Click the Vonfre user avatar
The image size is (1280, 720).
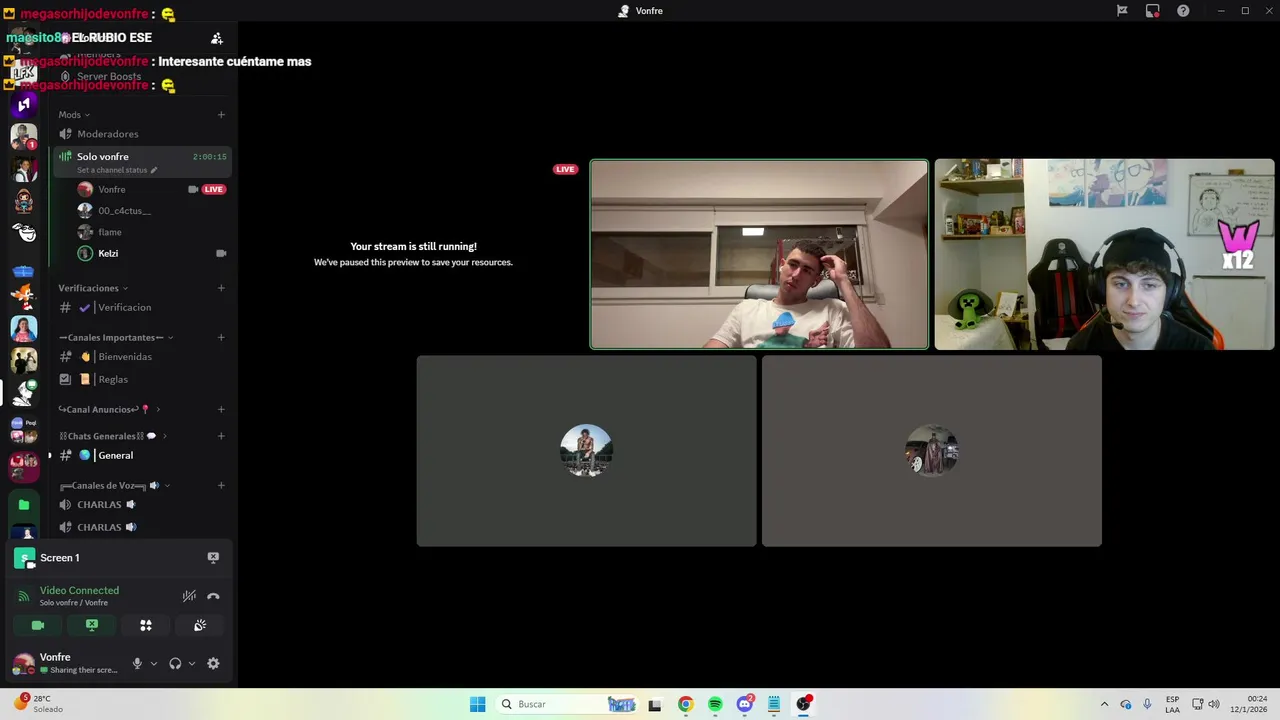23,663
